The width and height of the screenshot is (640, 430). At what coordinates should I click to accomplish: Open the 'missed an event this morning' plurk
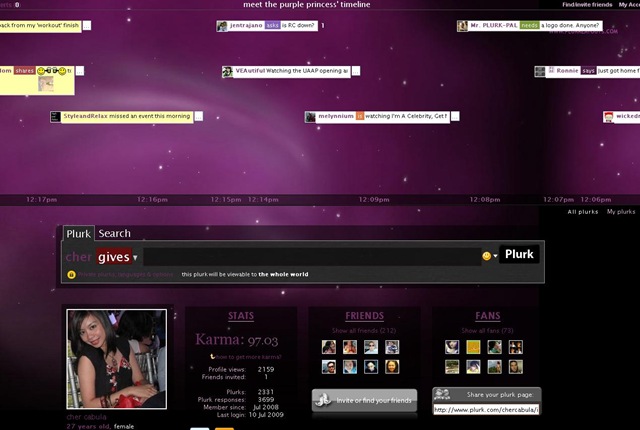click(x=149, y=116)
